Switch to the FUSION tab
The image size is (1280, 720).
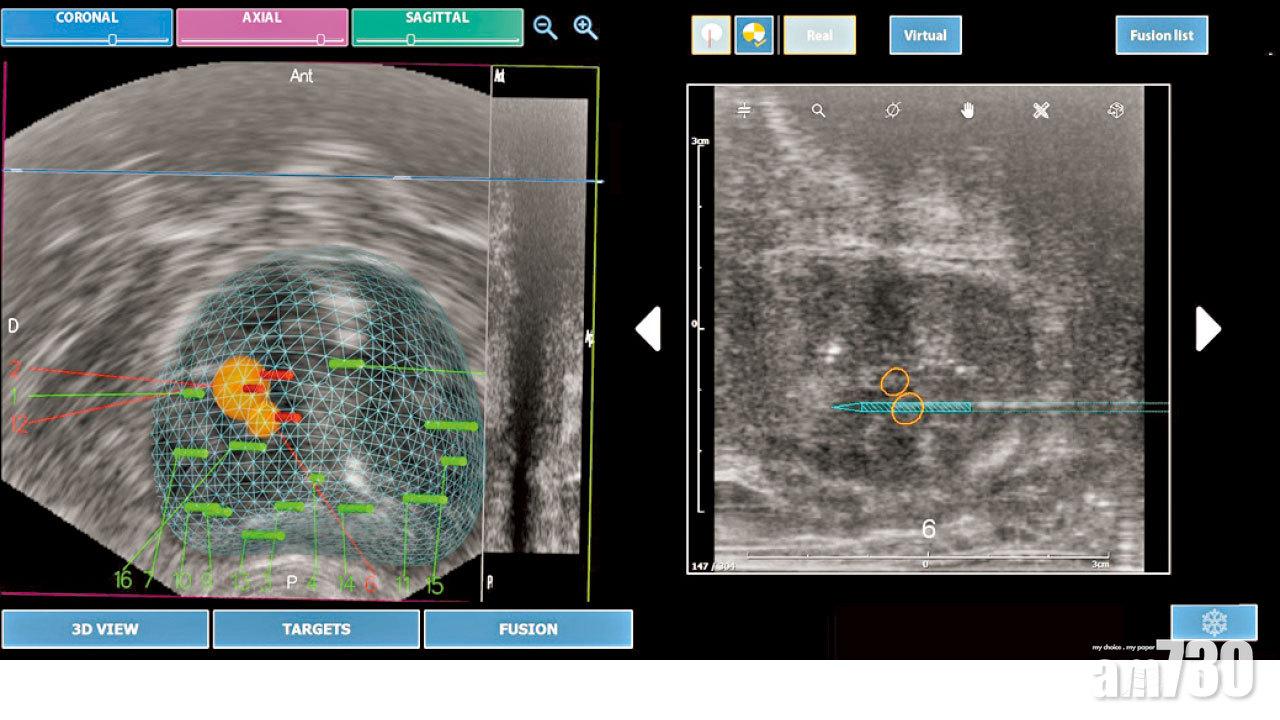528,629
